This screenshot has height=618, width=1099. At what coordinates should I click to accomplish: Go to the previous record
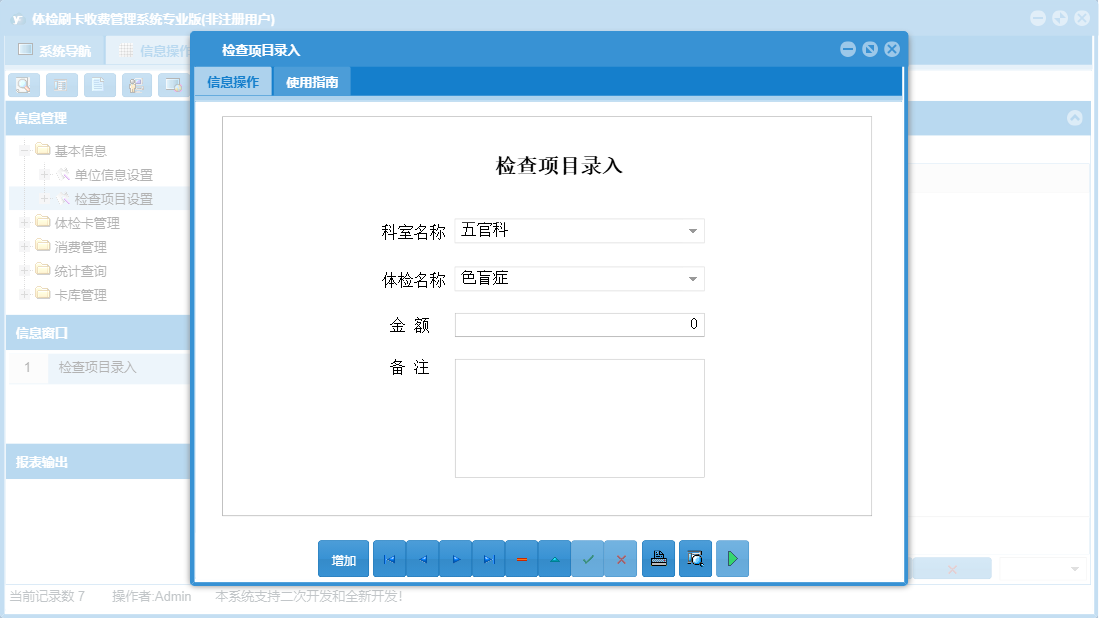coord(422,558)
